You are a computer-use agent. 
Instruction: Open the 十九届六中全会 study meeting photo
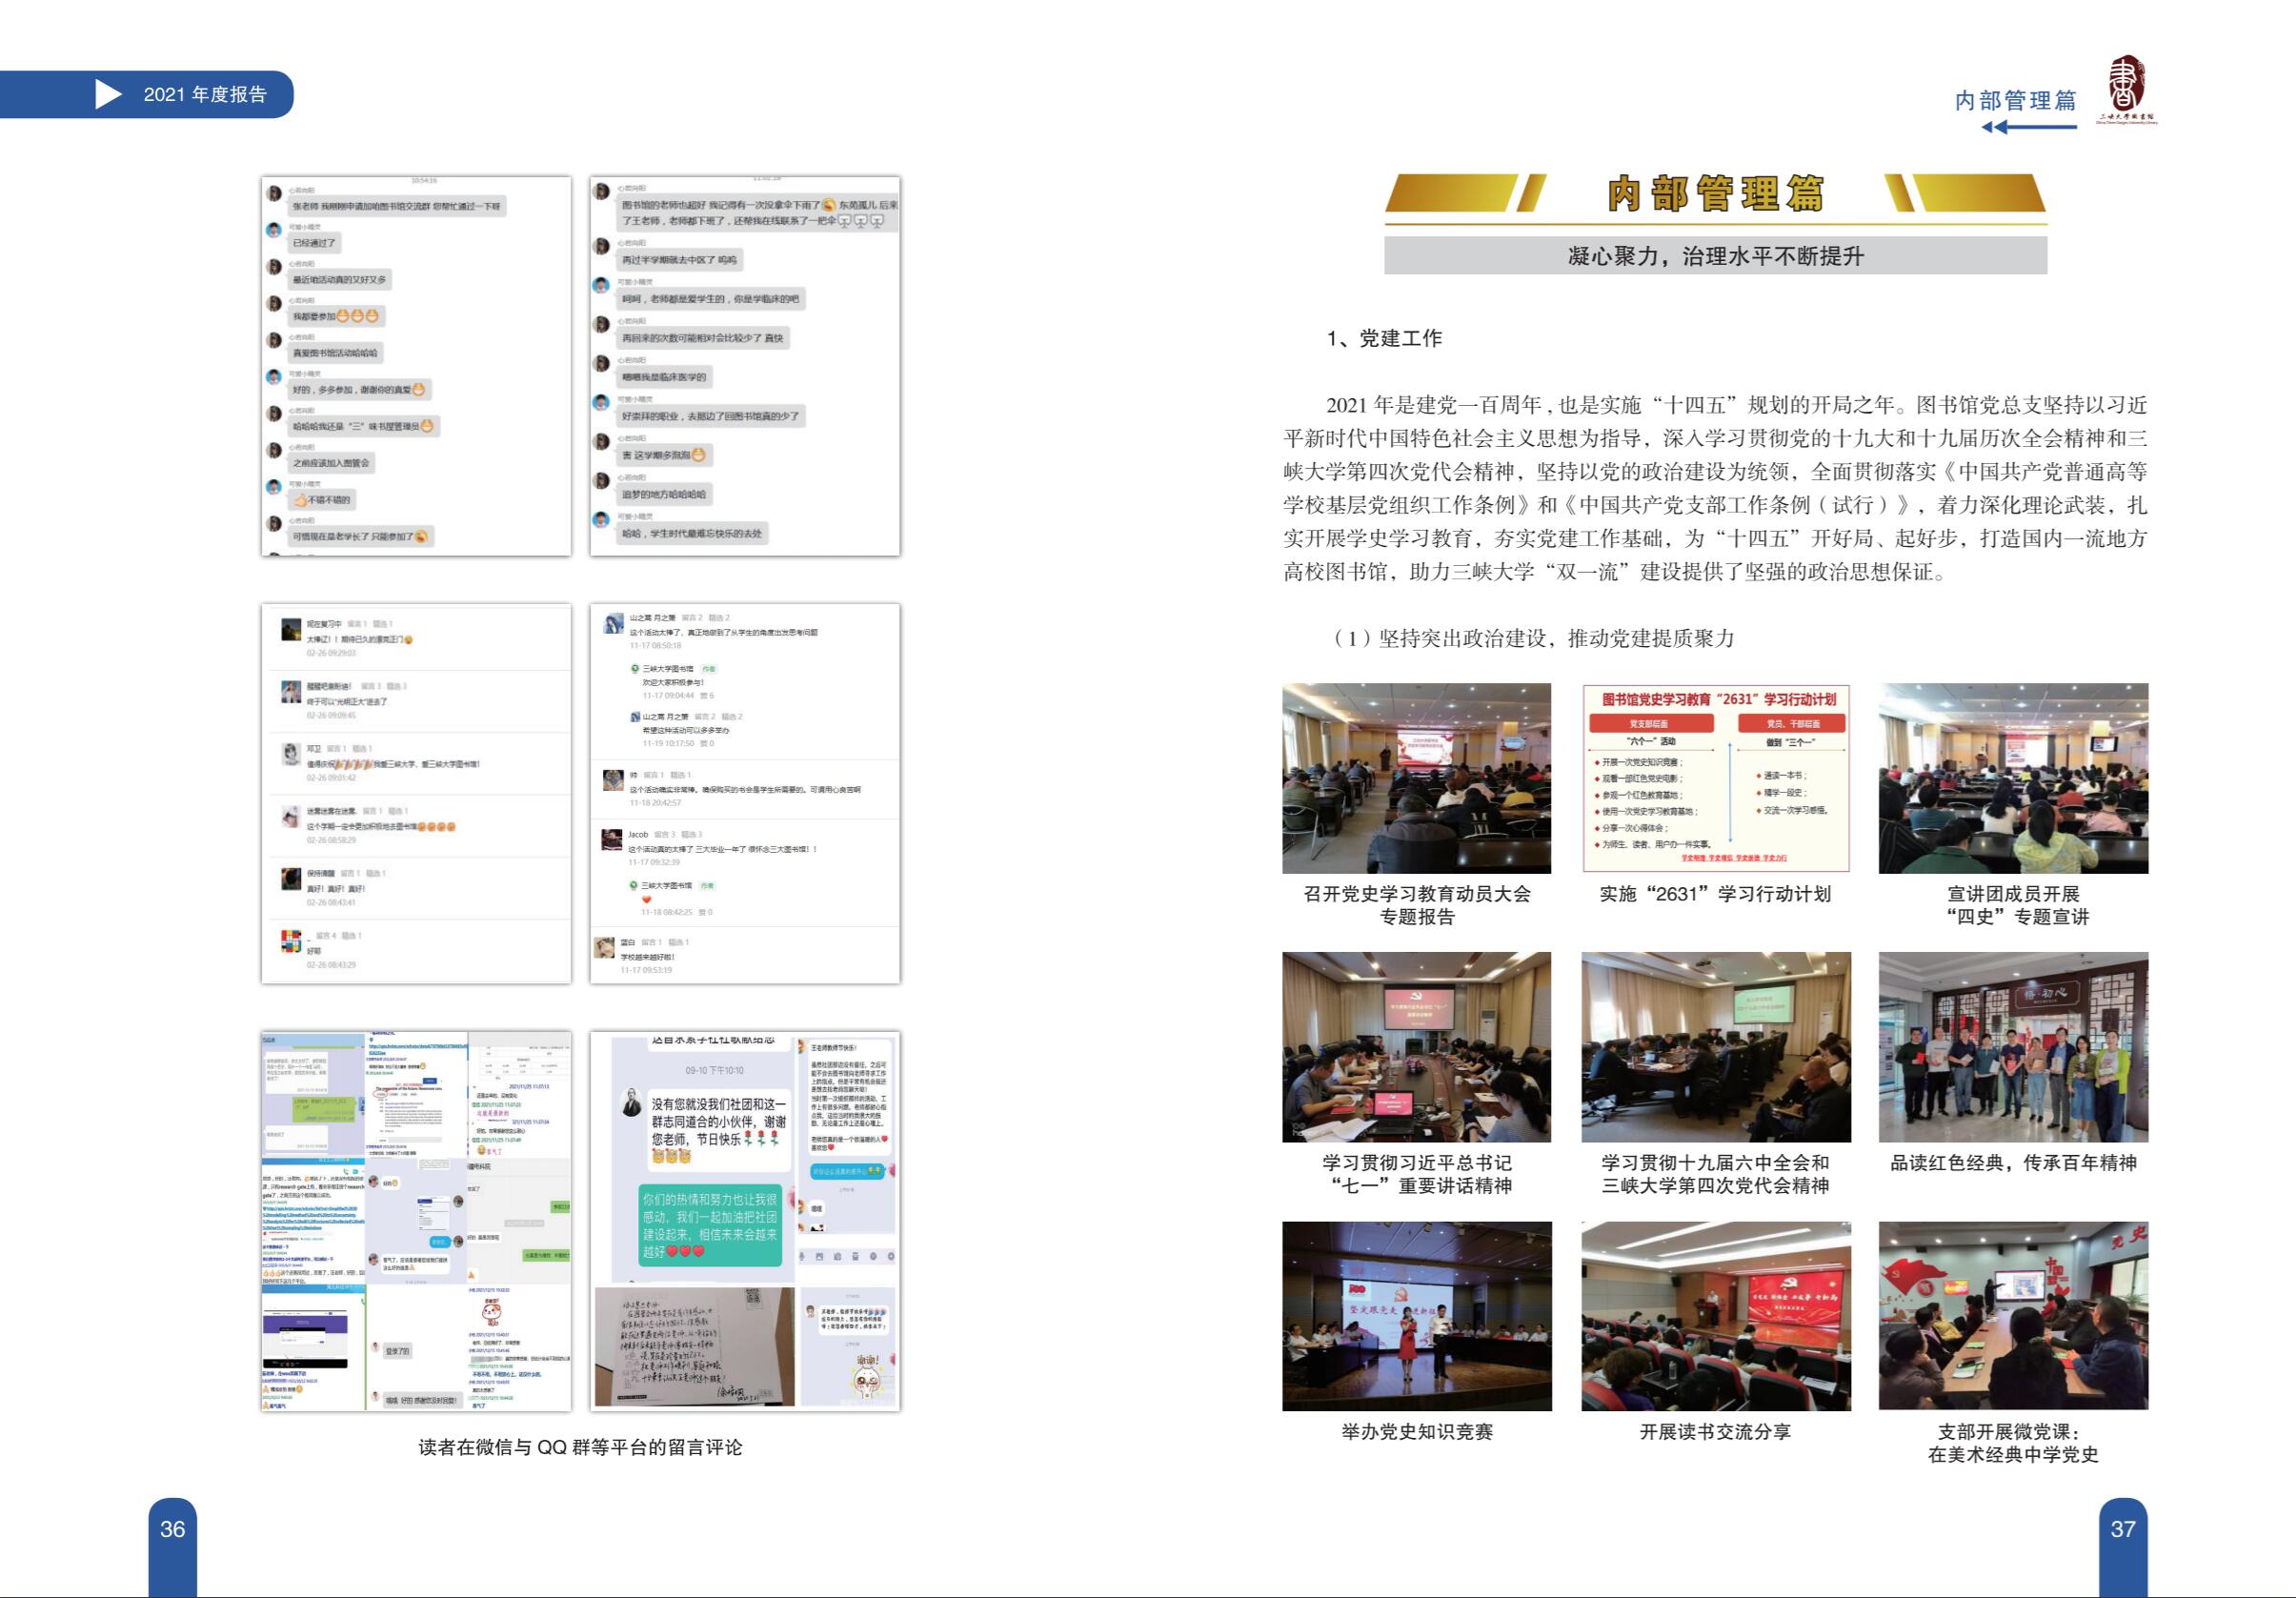click(x=1716, y=1047)
